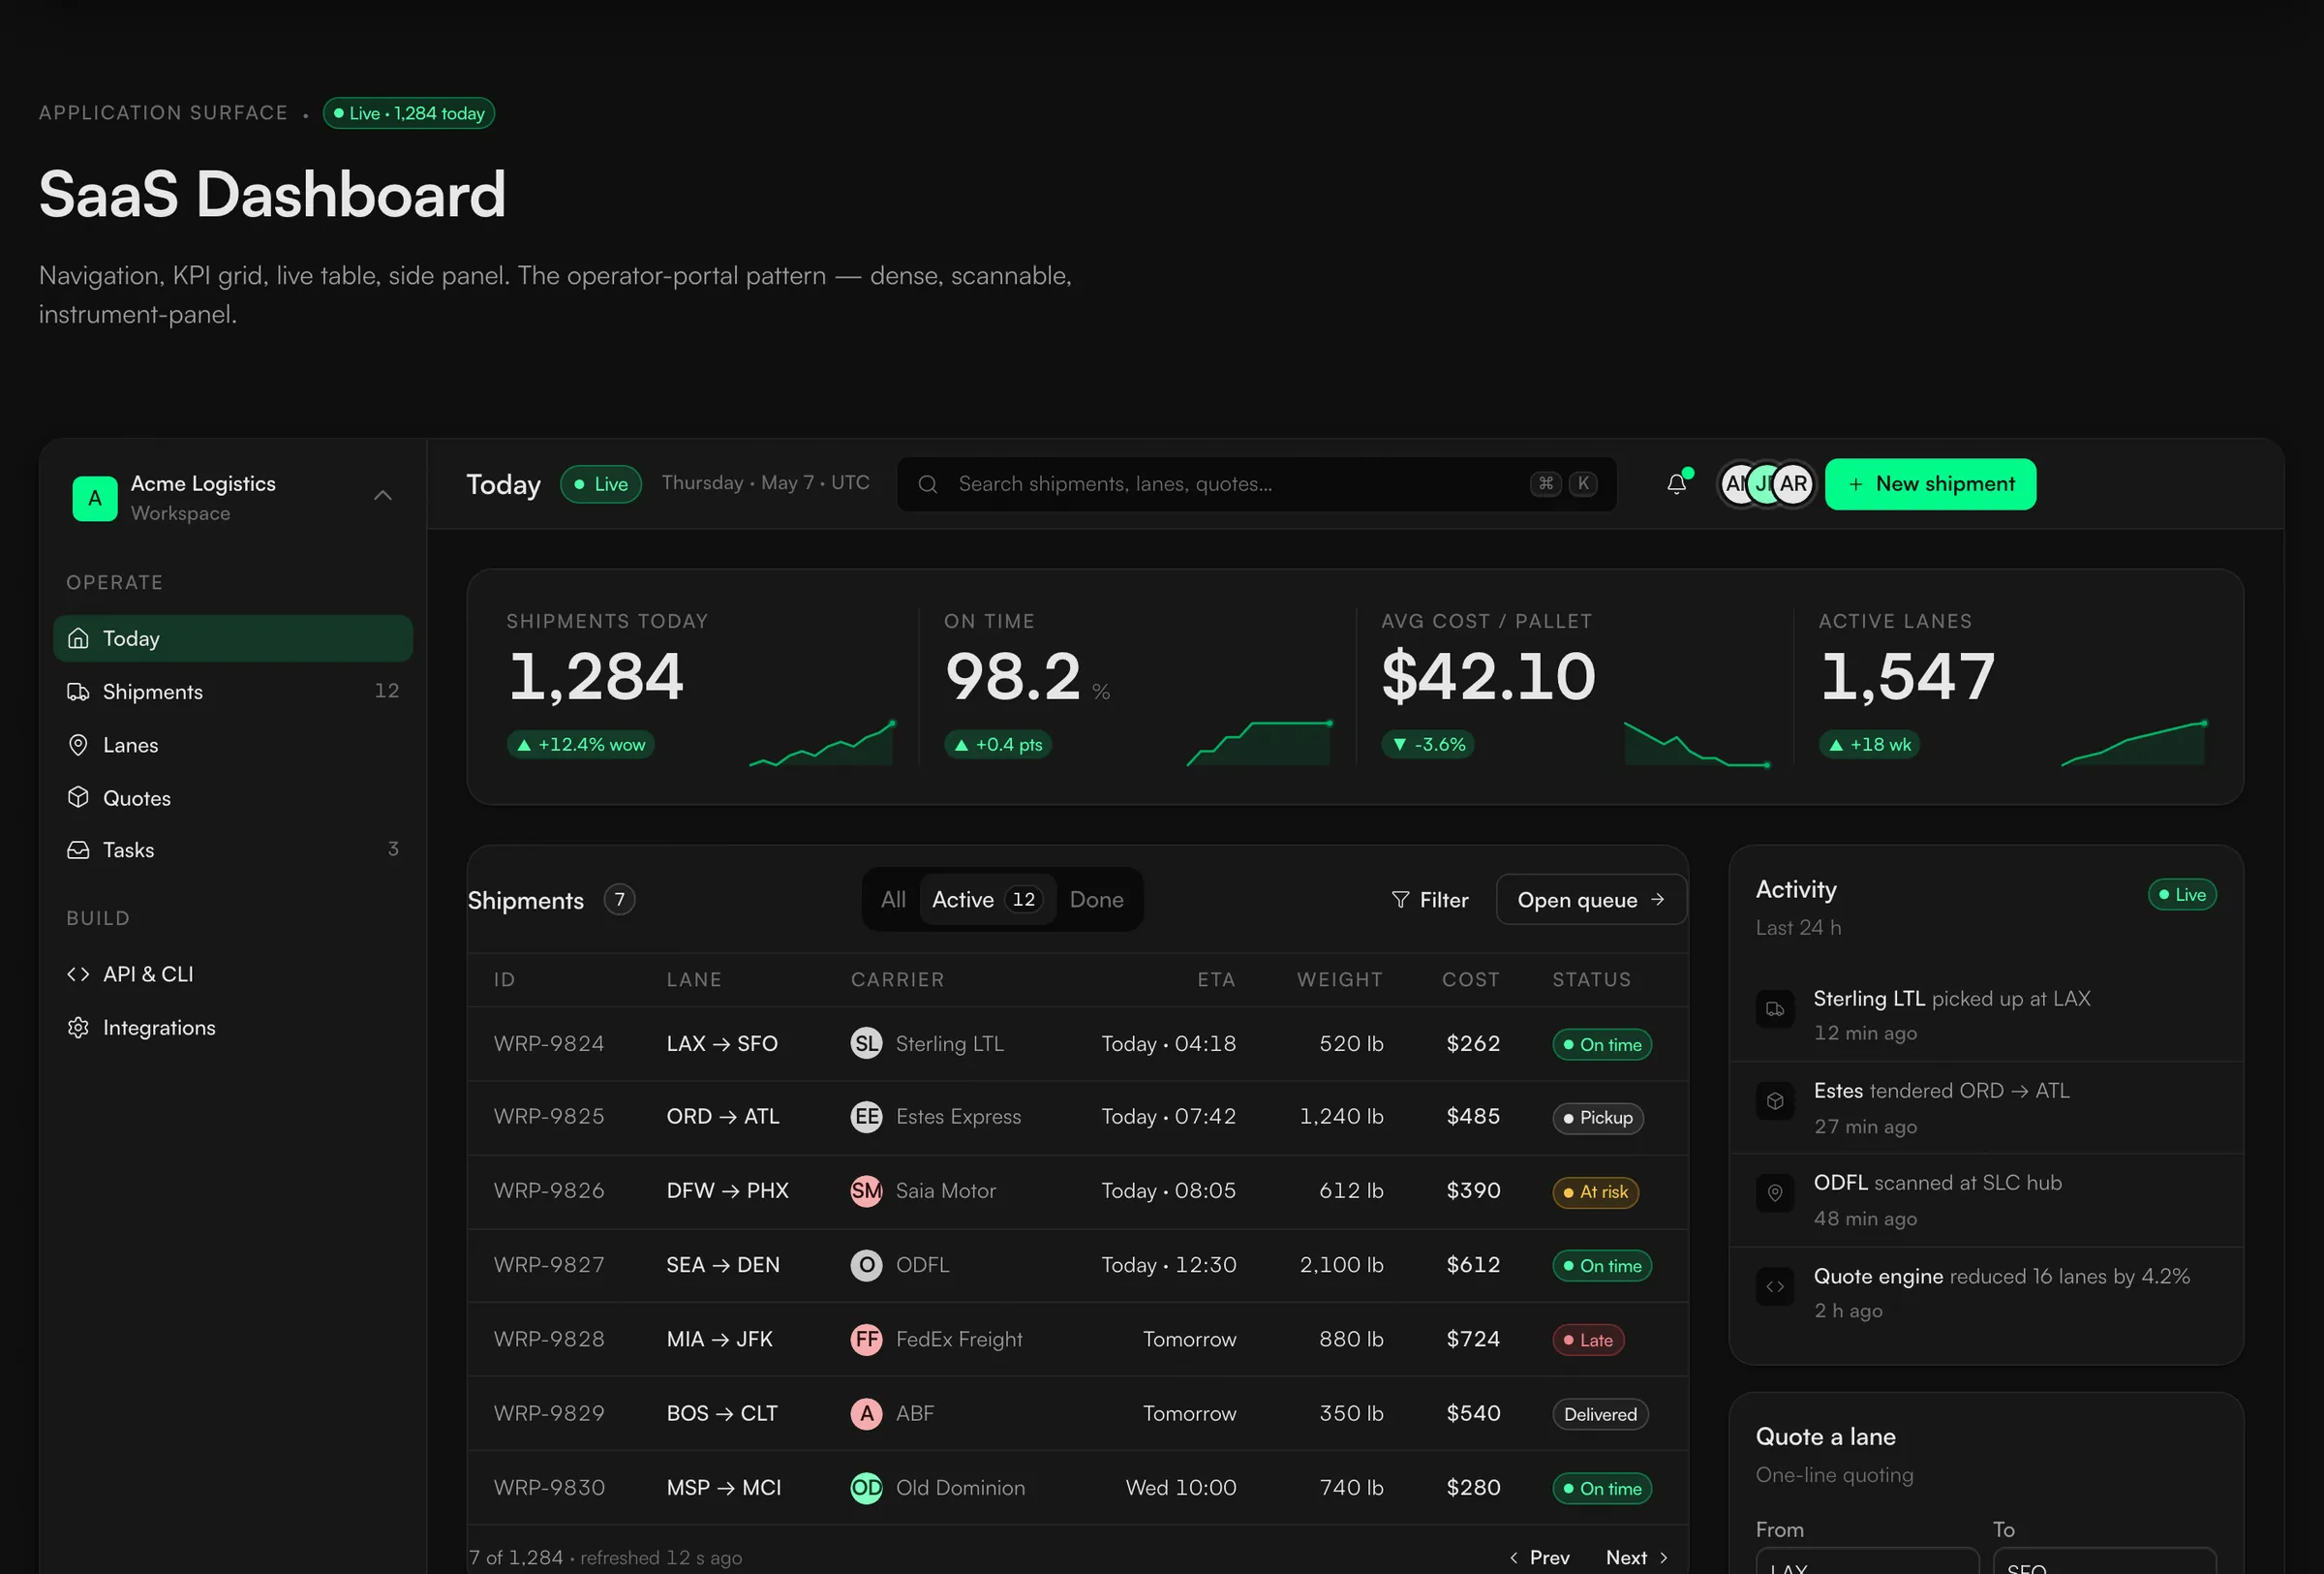Open Shipments in the sidebar
The height and width of the screenshot is (1574, 2324).
click(233, 691)
